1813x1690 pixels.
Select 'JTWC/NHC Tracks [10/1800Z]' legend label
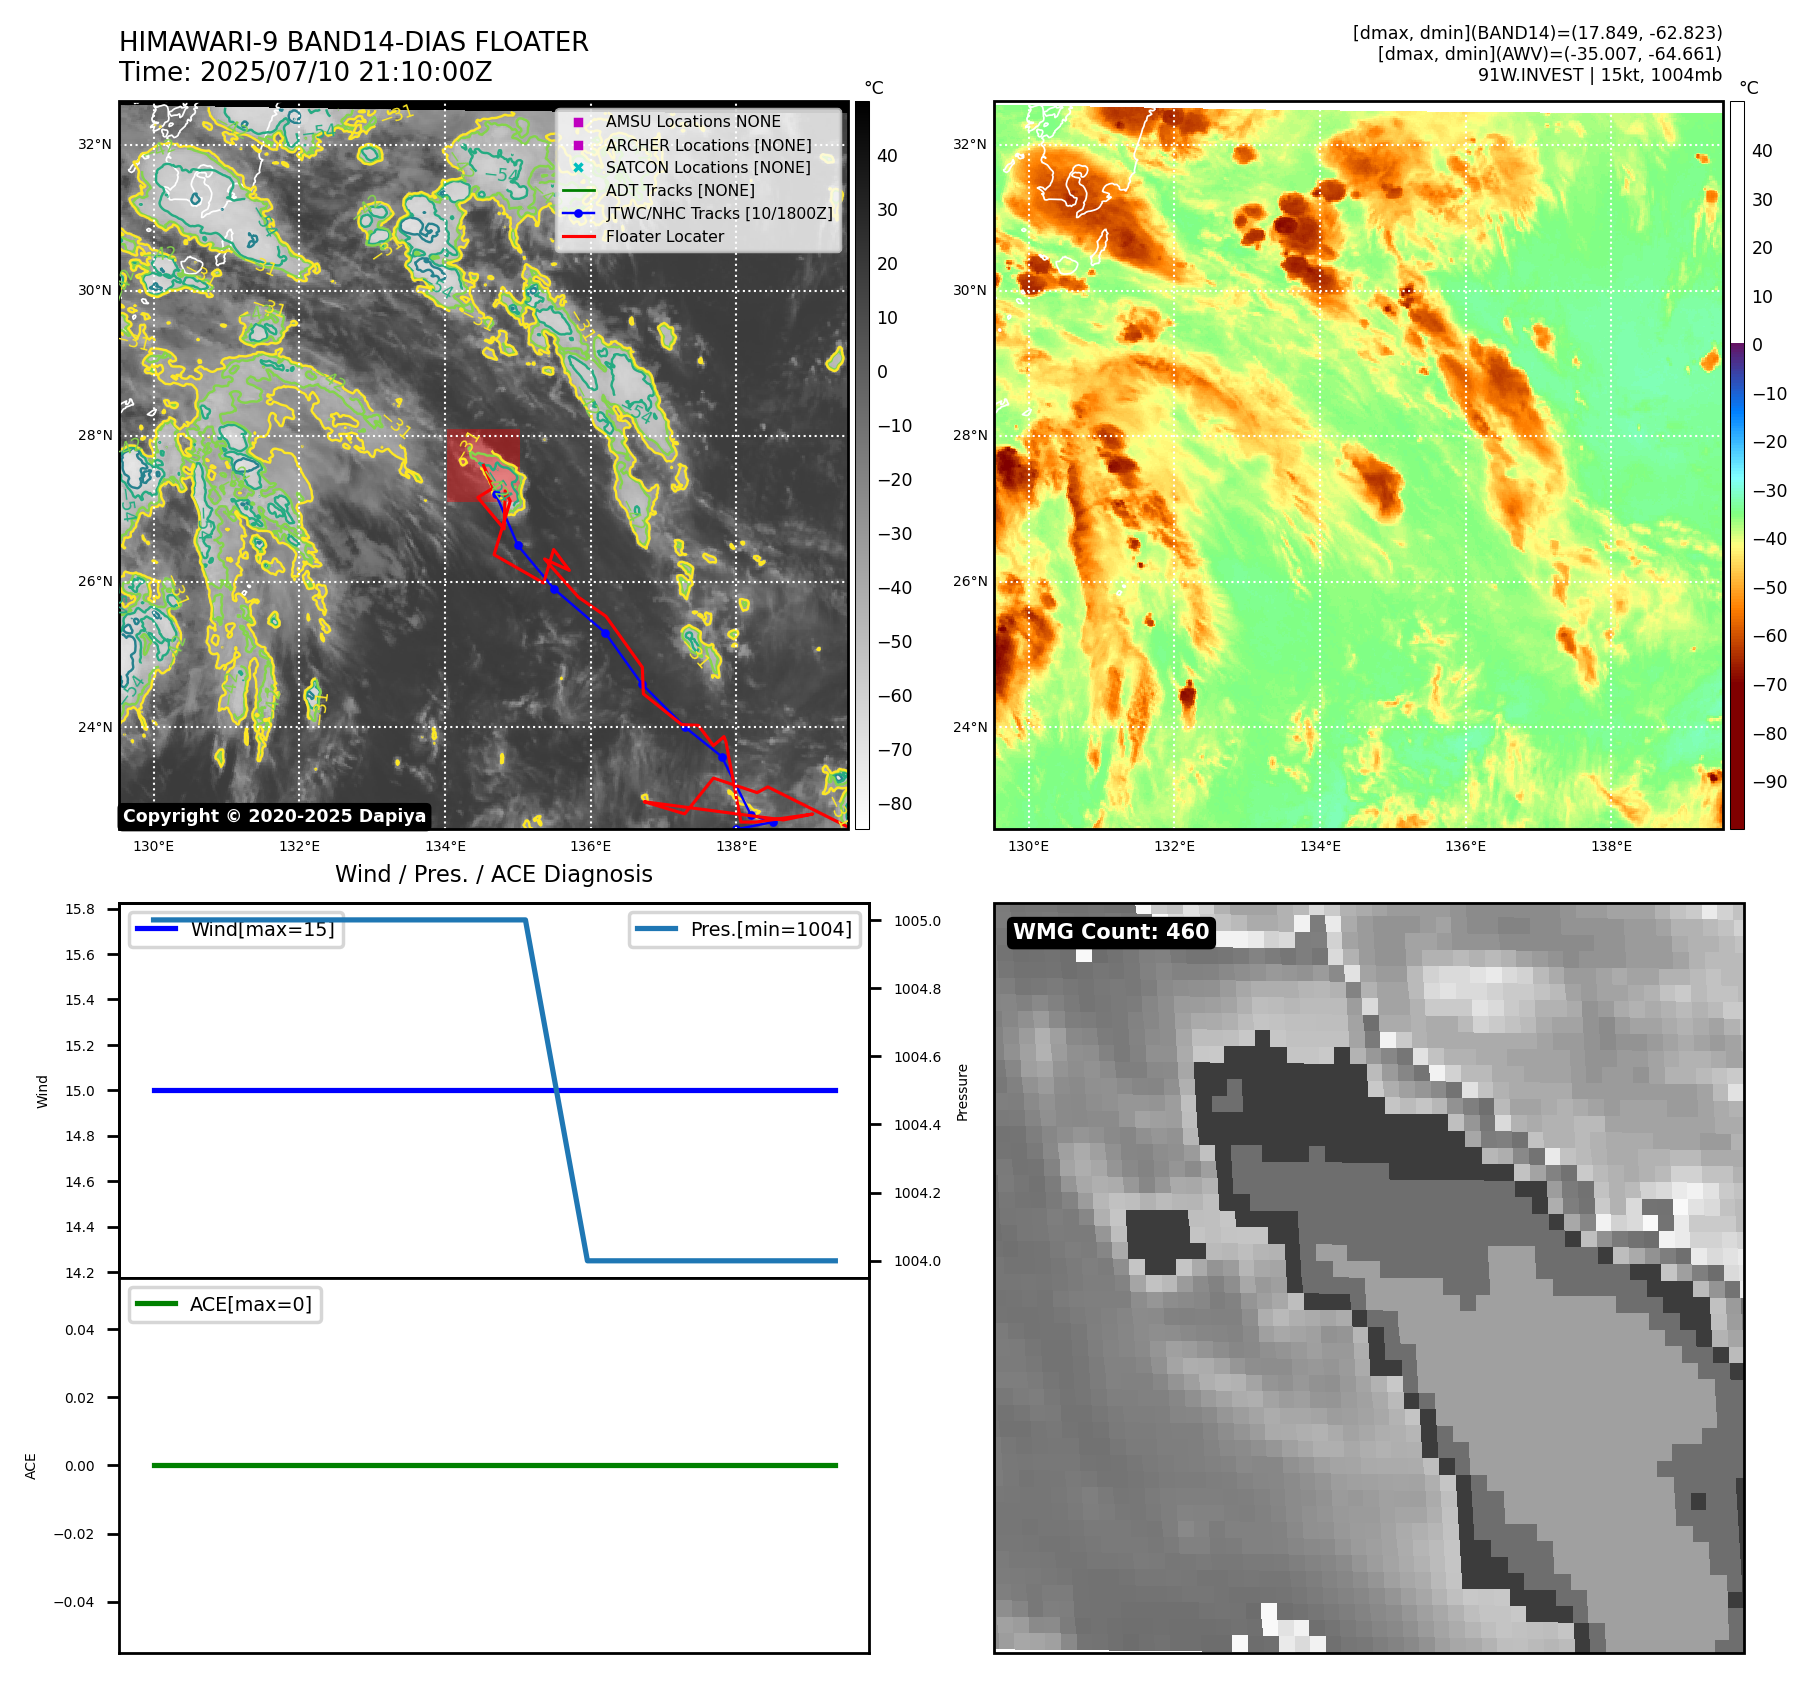pos(719,213)
